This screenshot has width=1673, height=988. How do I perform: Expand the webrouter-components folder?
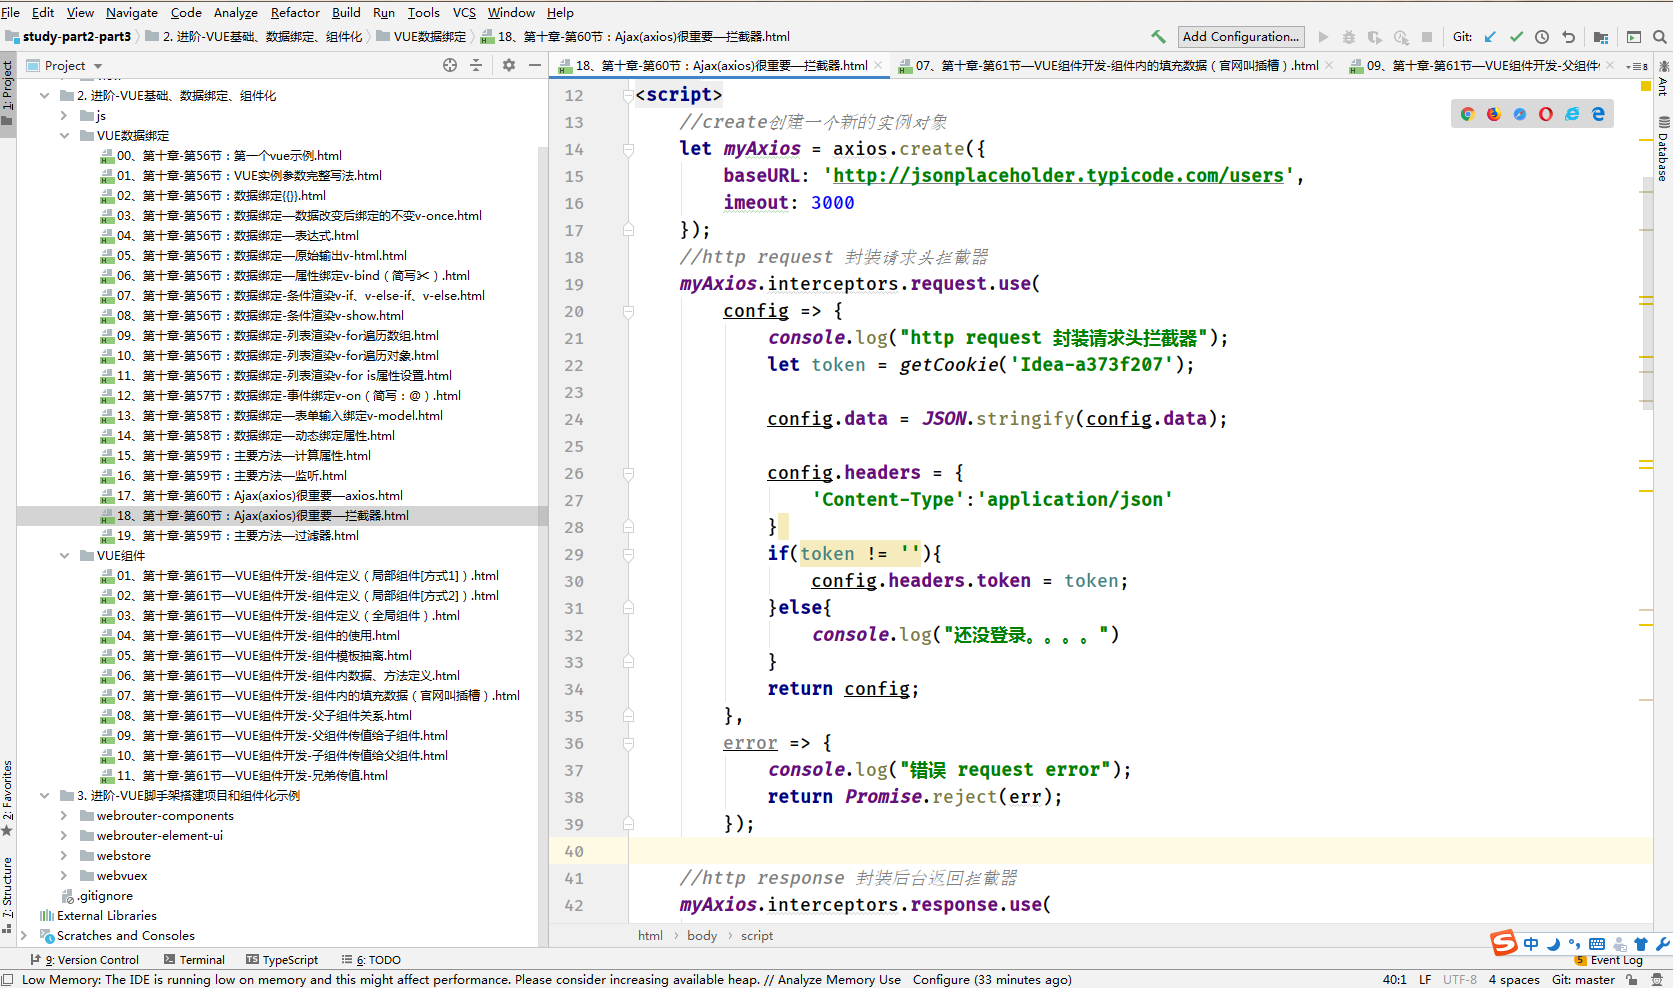[64, 816]
